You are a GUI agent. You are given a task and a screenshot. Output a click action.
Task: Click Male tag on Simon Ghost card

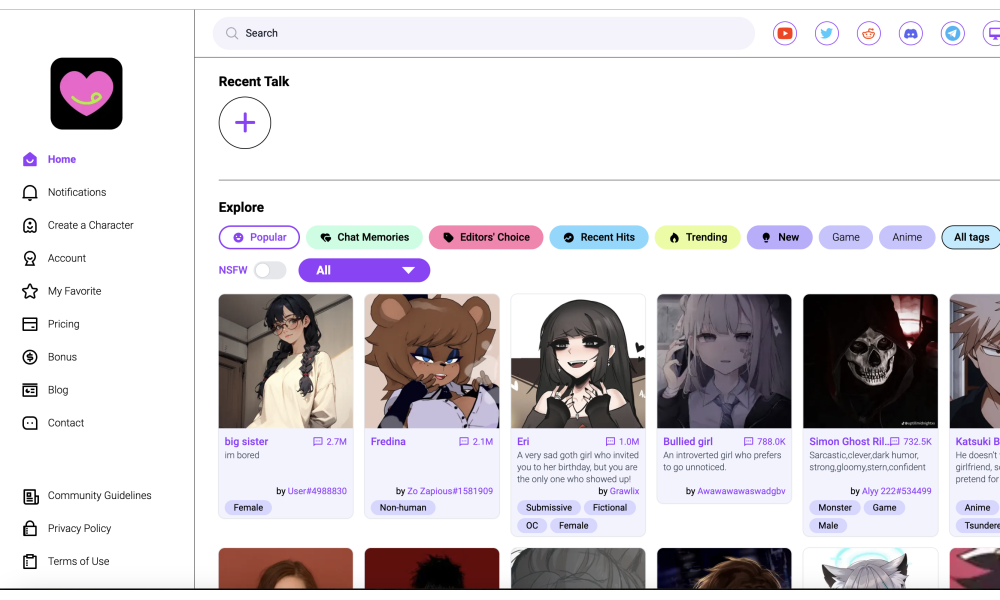[828, 525]
